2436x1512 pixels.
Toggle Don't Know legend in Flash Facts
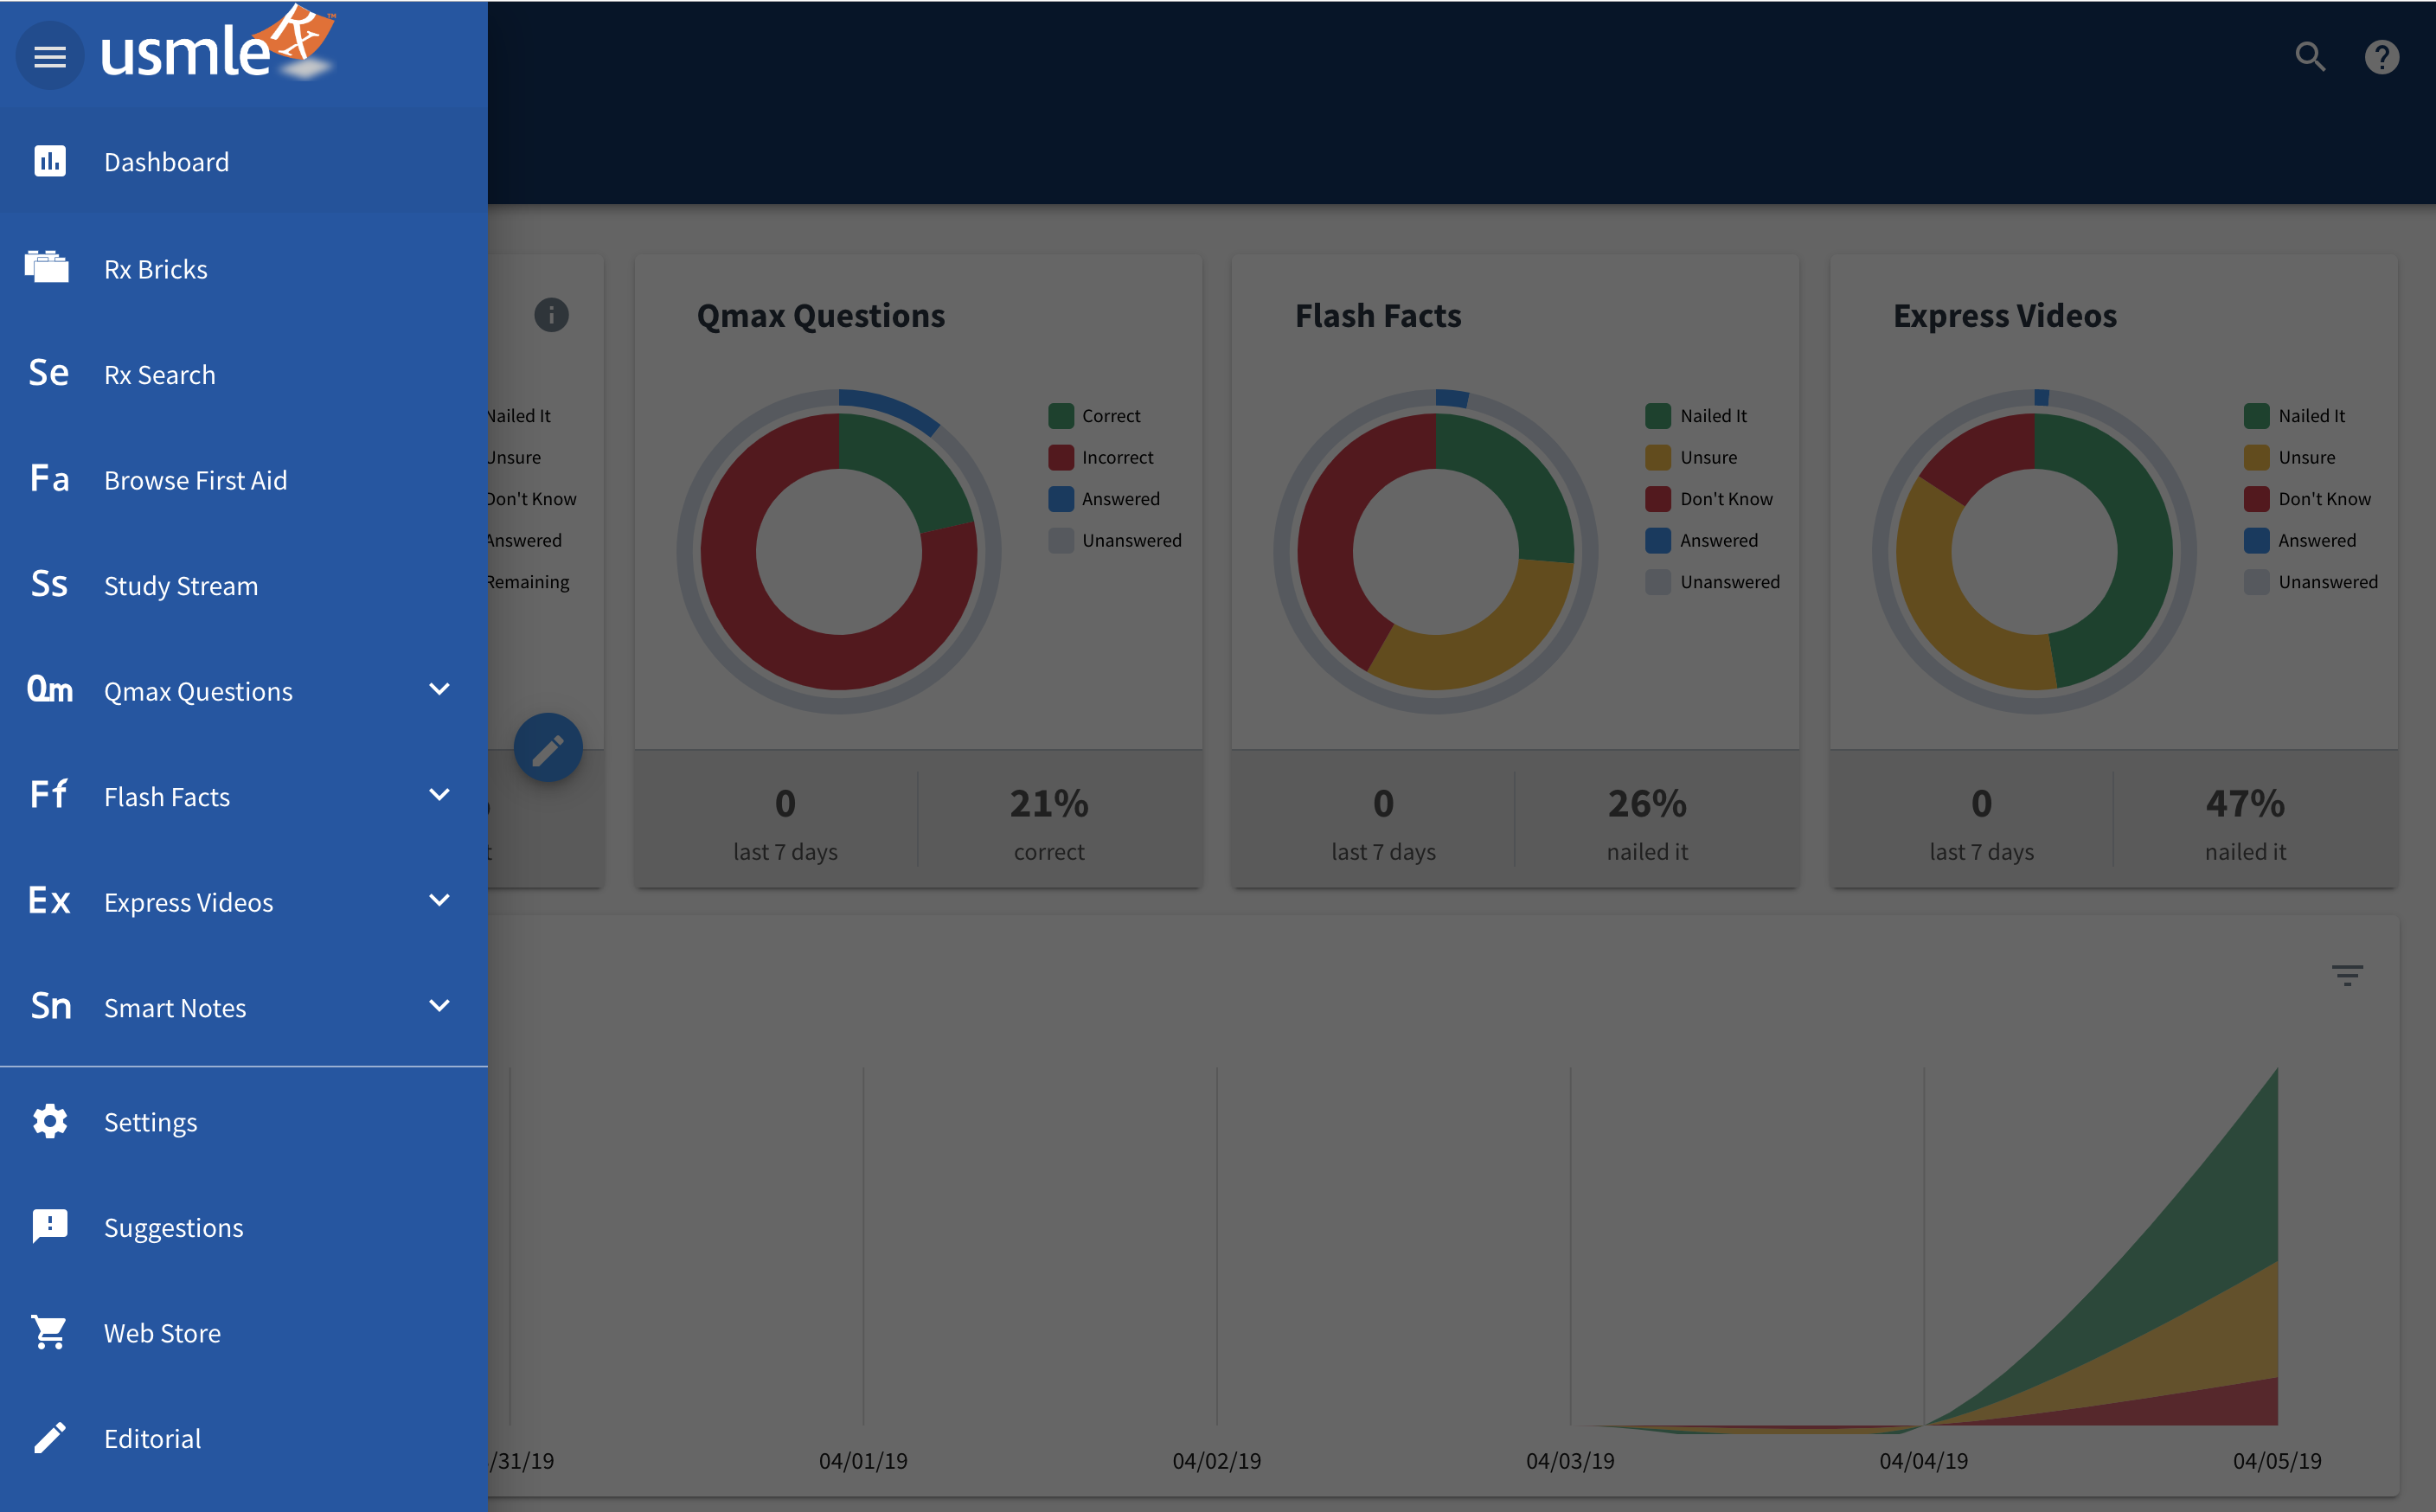(x=1709, y=498)
